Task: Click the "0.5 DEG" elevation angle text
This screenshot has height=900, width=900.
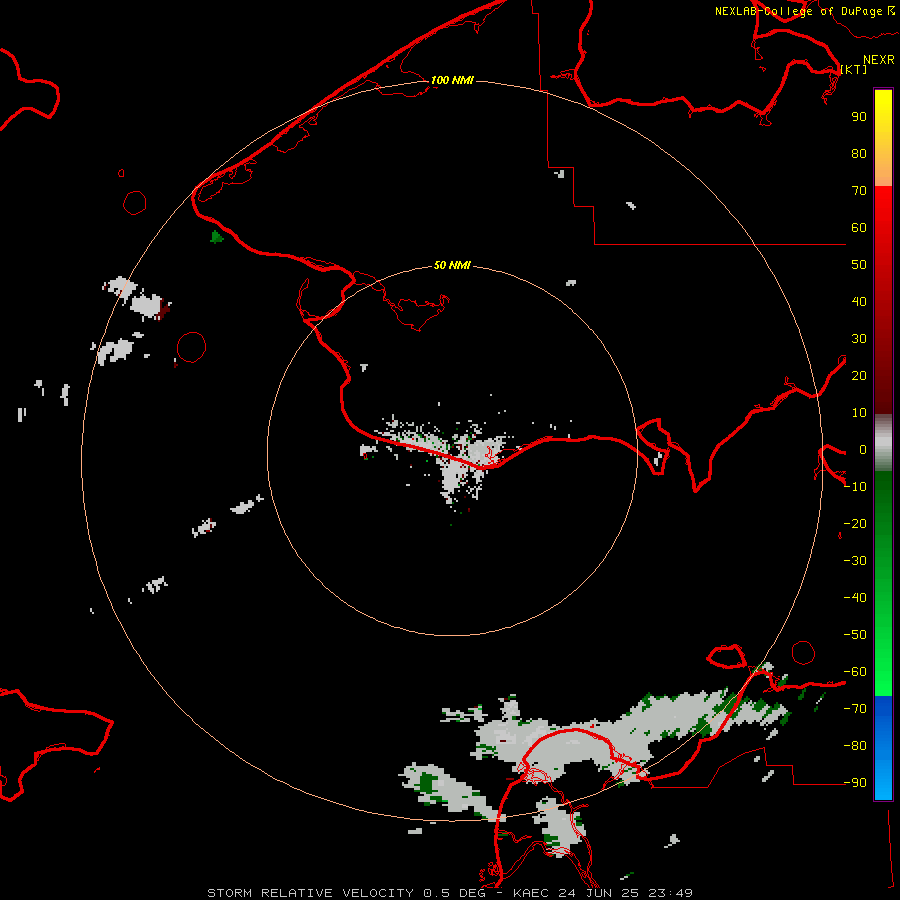Action: pos(455,893)
